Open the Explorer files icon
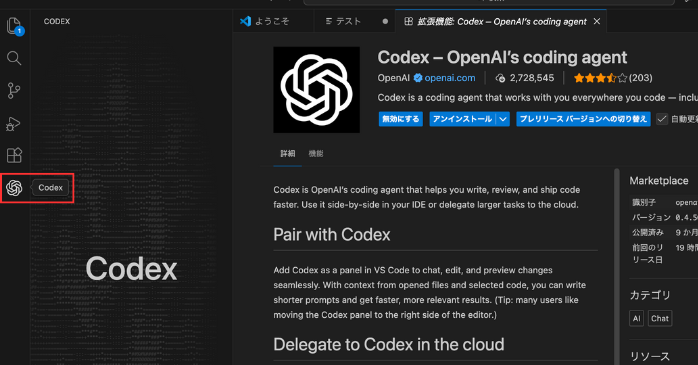698x365 pixels. click(x=14, y=26)
